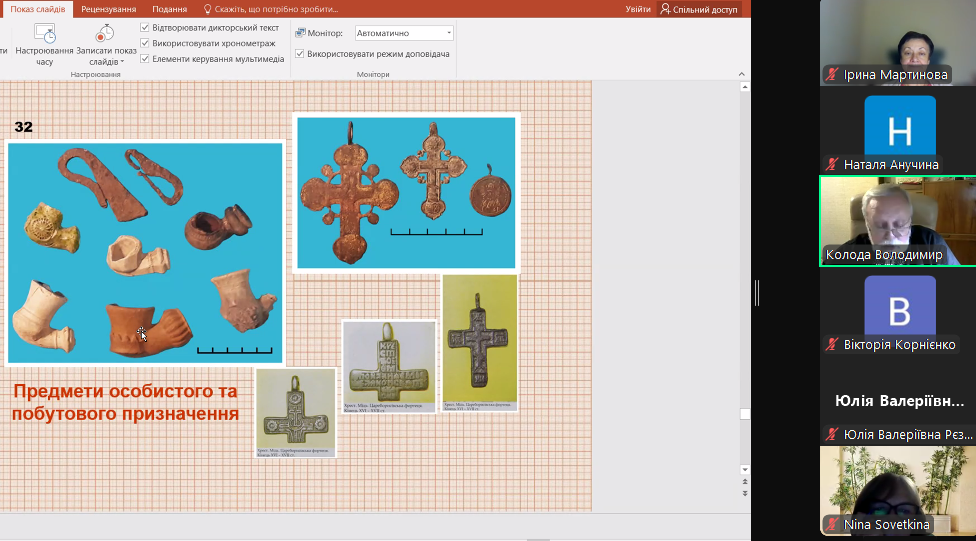The height and width of the screenshot is (541, 976).
Task: Open the Монітор dropdown set to Автоматично
Action: coord(404,33)
